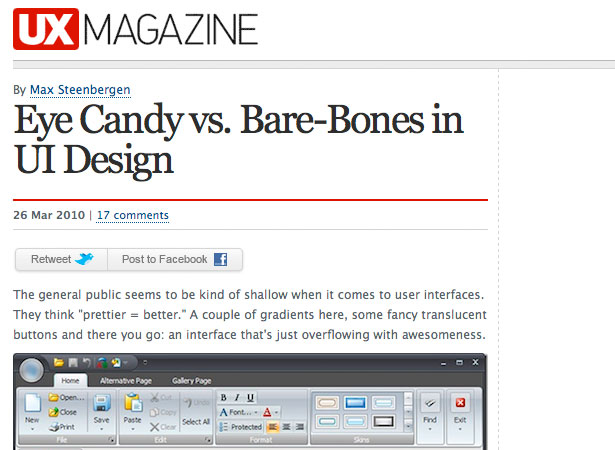Open the Font dropdown in Format group
The width and height of the screenshot is (615, 450).
[x=238, y=412]
